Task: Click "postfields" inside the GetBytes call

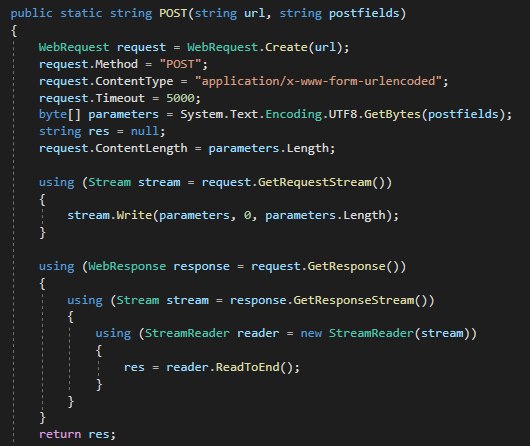Action: [463, 115]
